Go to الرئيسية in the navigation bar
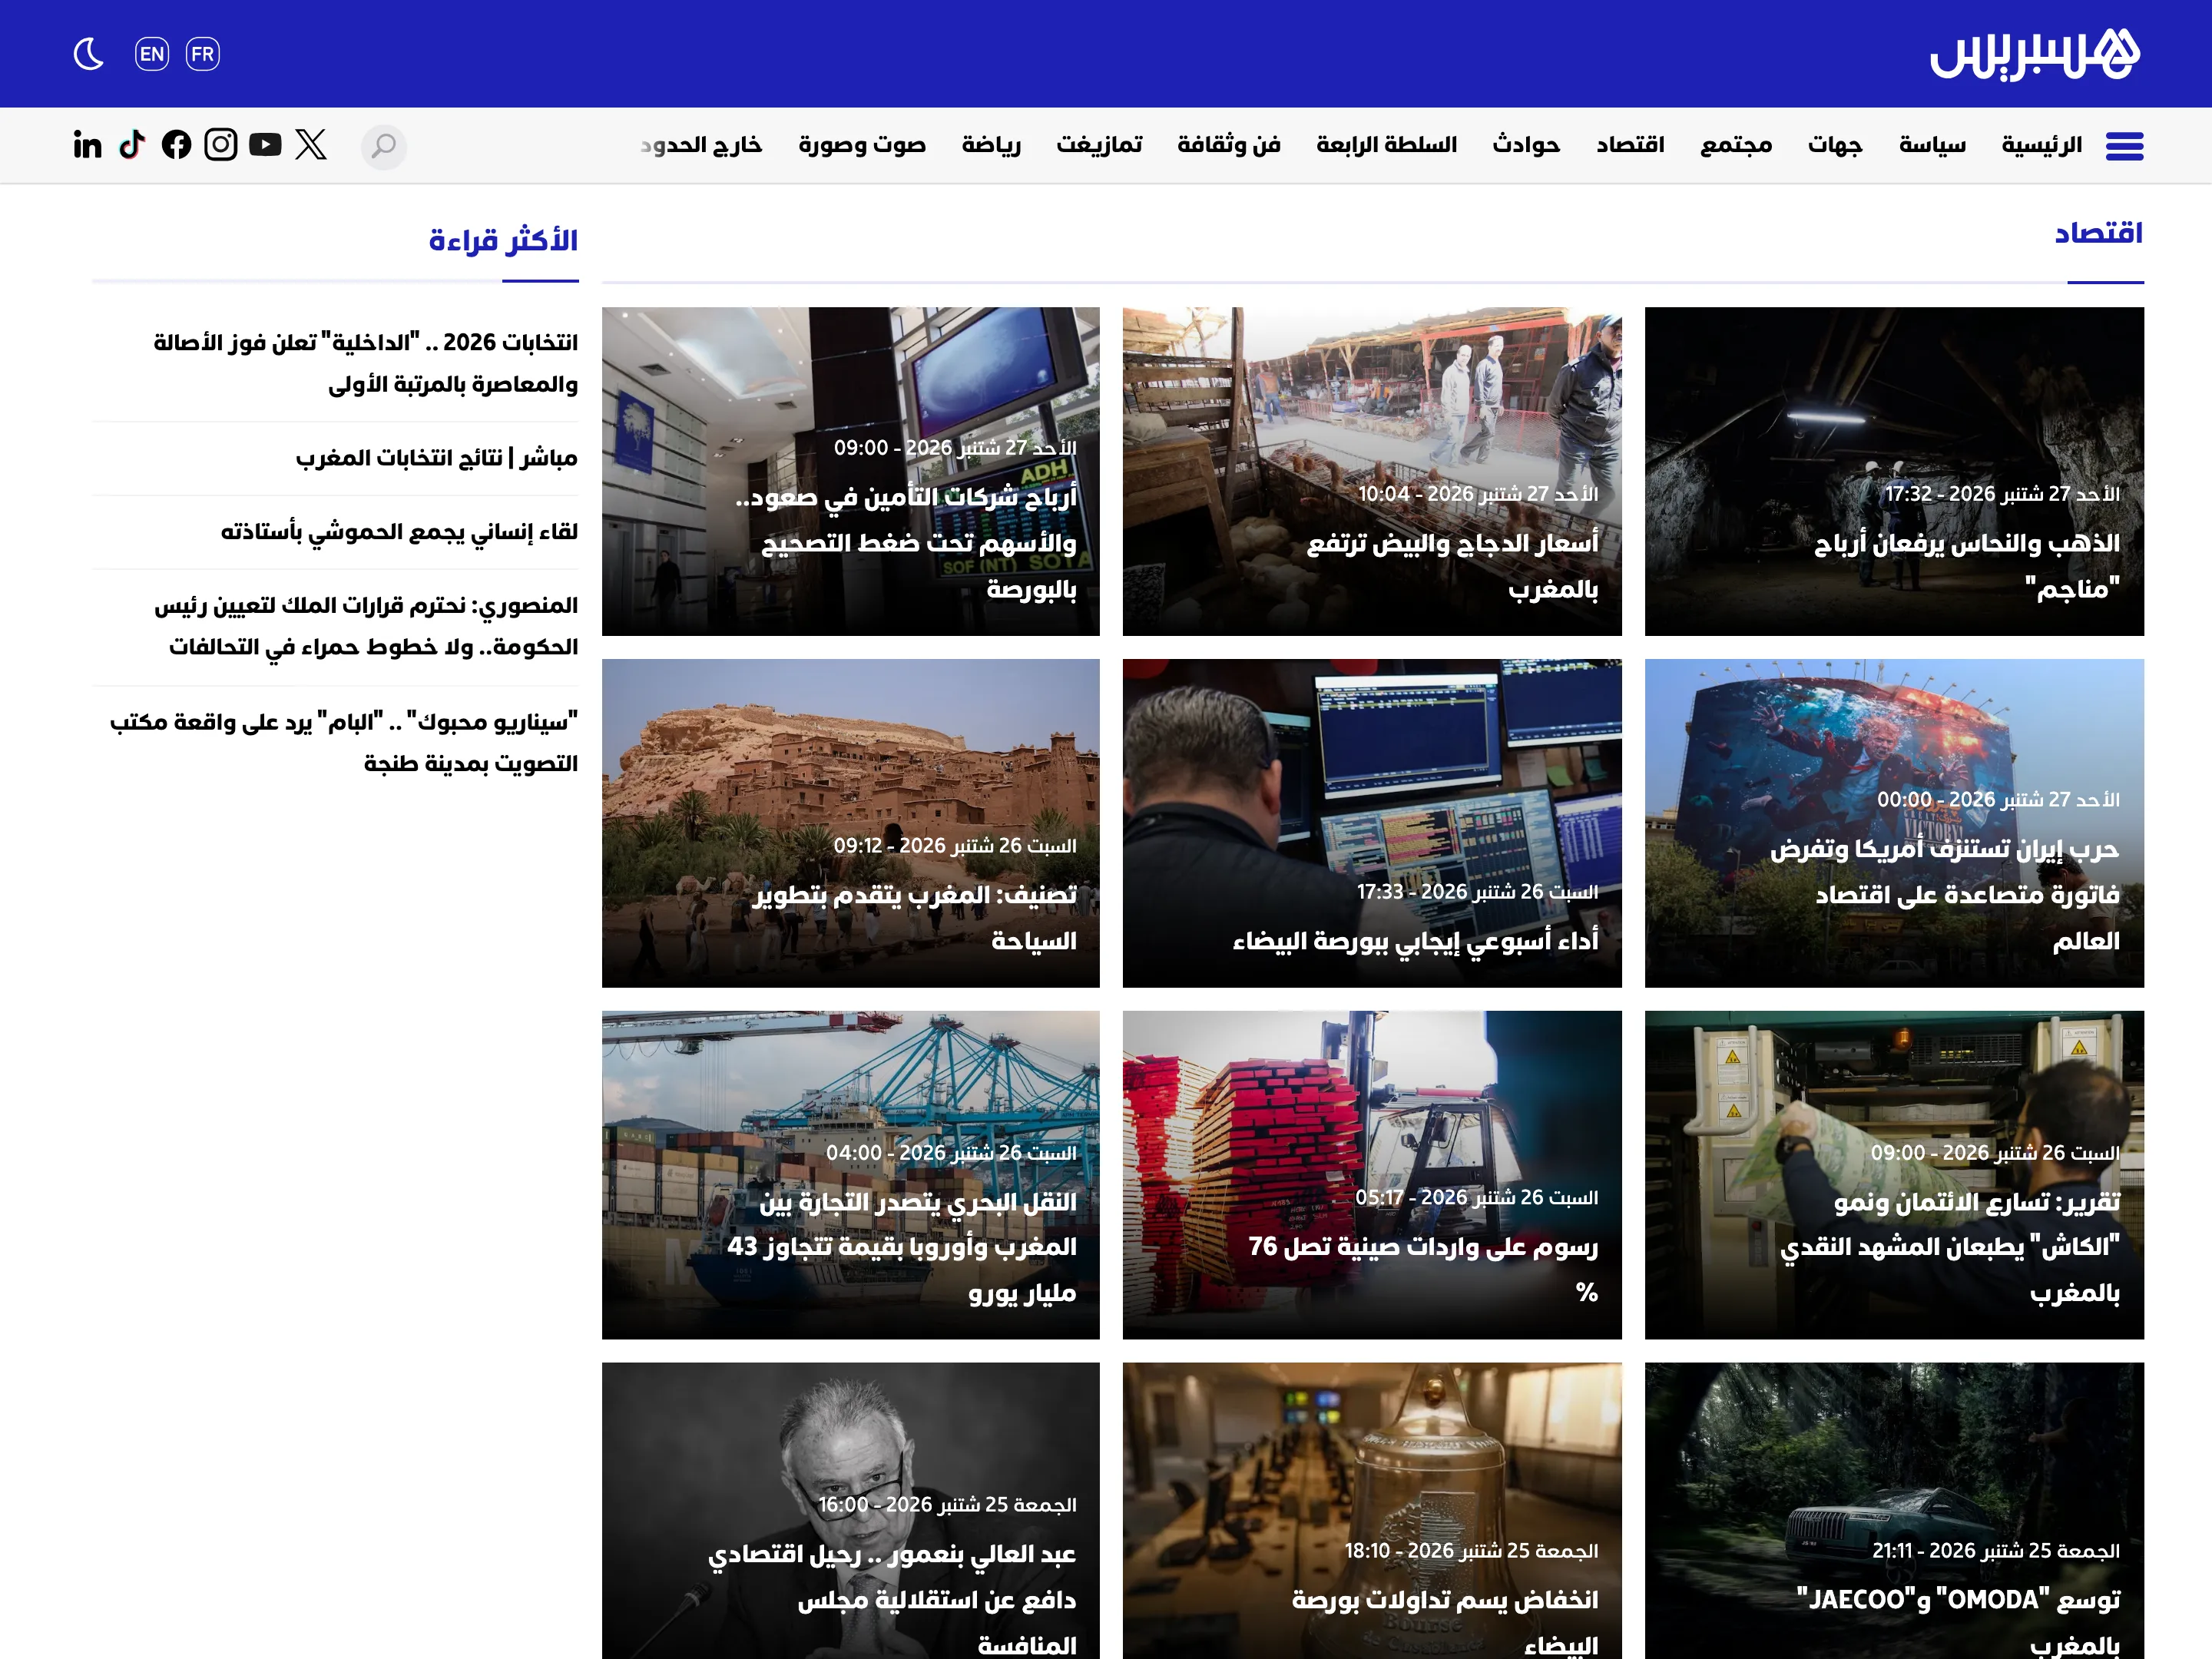The width and height of the screenshot is (2212, 1659). pos(2042,145)
